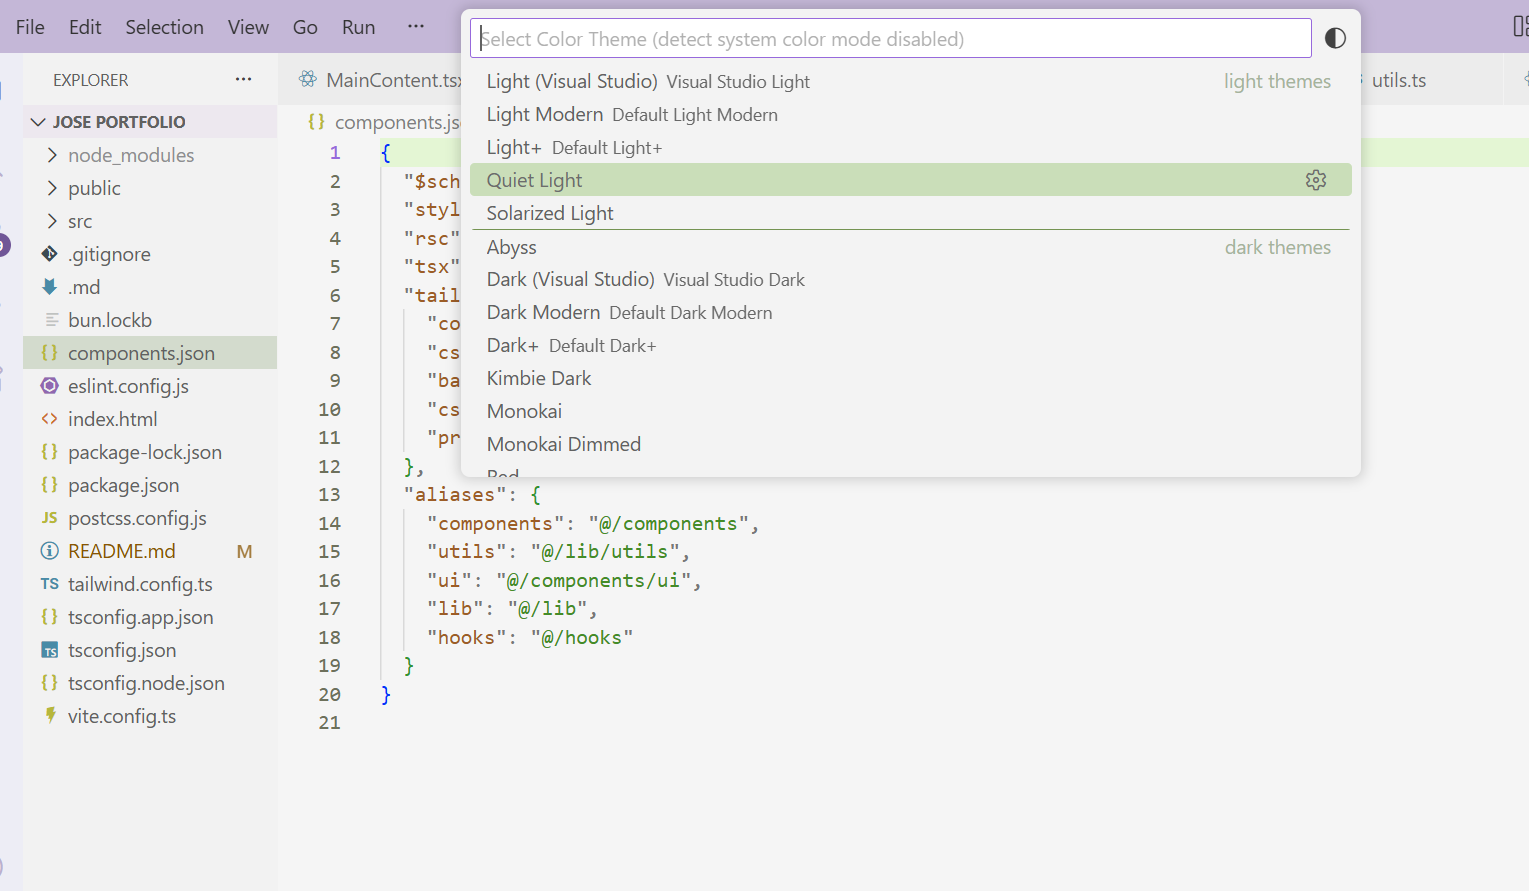This screenshot has height=891, width=1529.
Task: Click the git icon beside .gitignore
Action: click(49, 254)
